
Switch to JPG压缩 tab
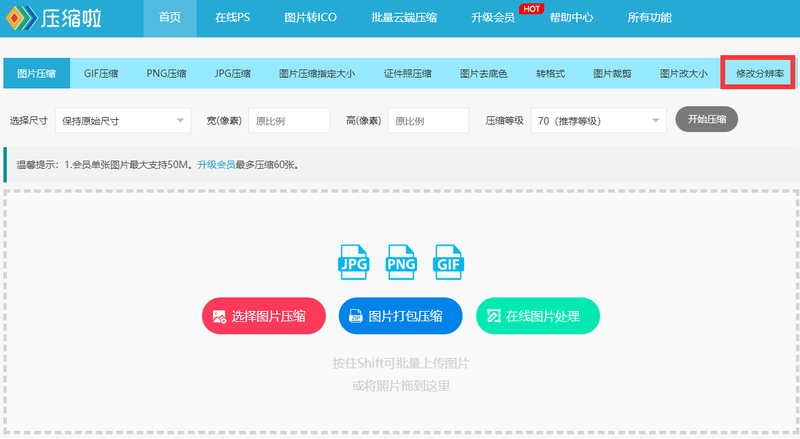233,74
